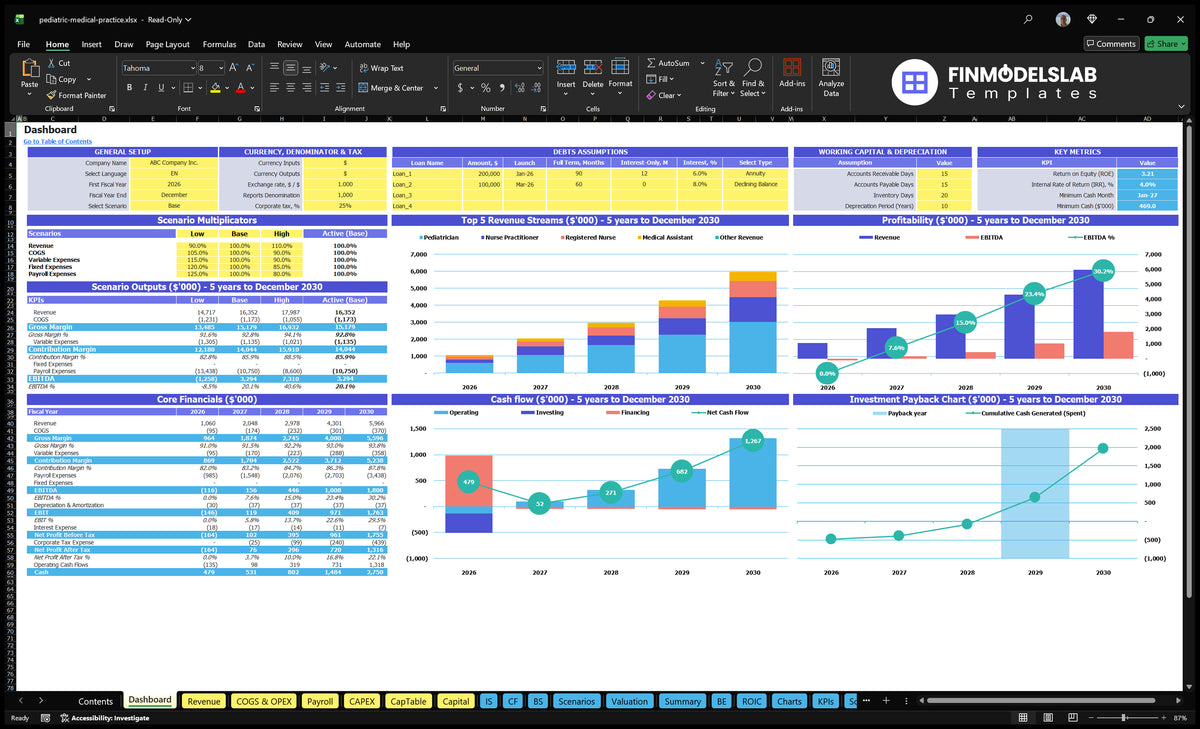
Task: Decrease the cell indent
Action: click(x=325, y=87)
